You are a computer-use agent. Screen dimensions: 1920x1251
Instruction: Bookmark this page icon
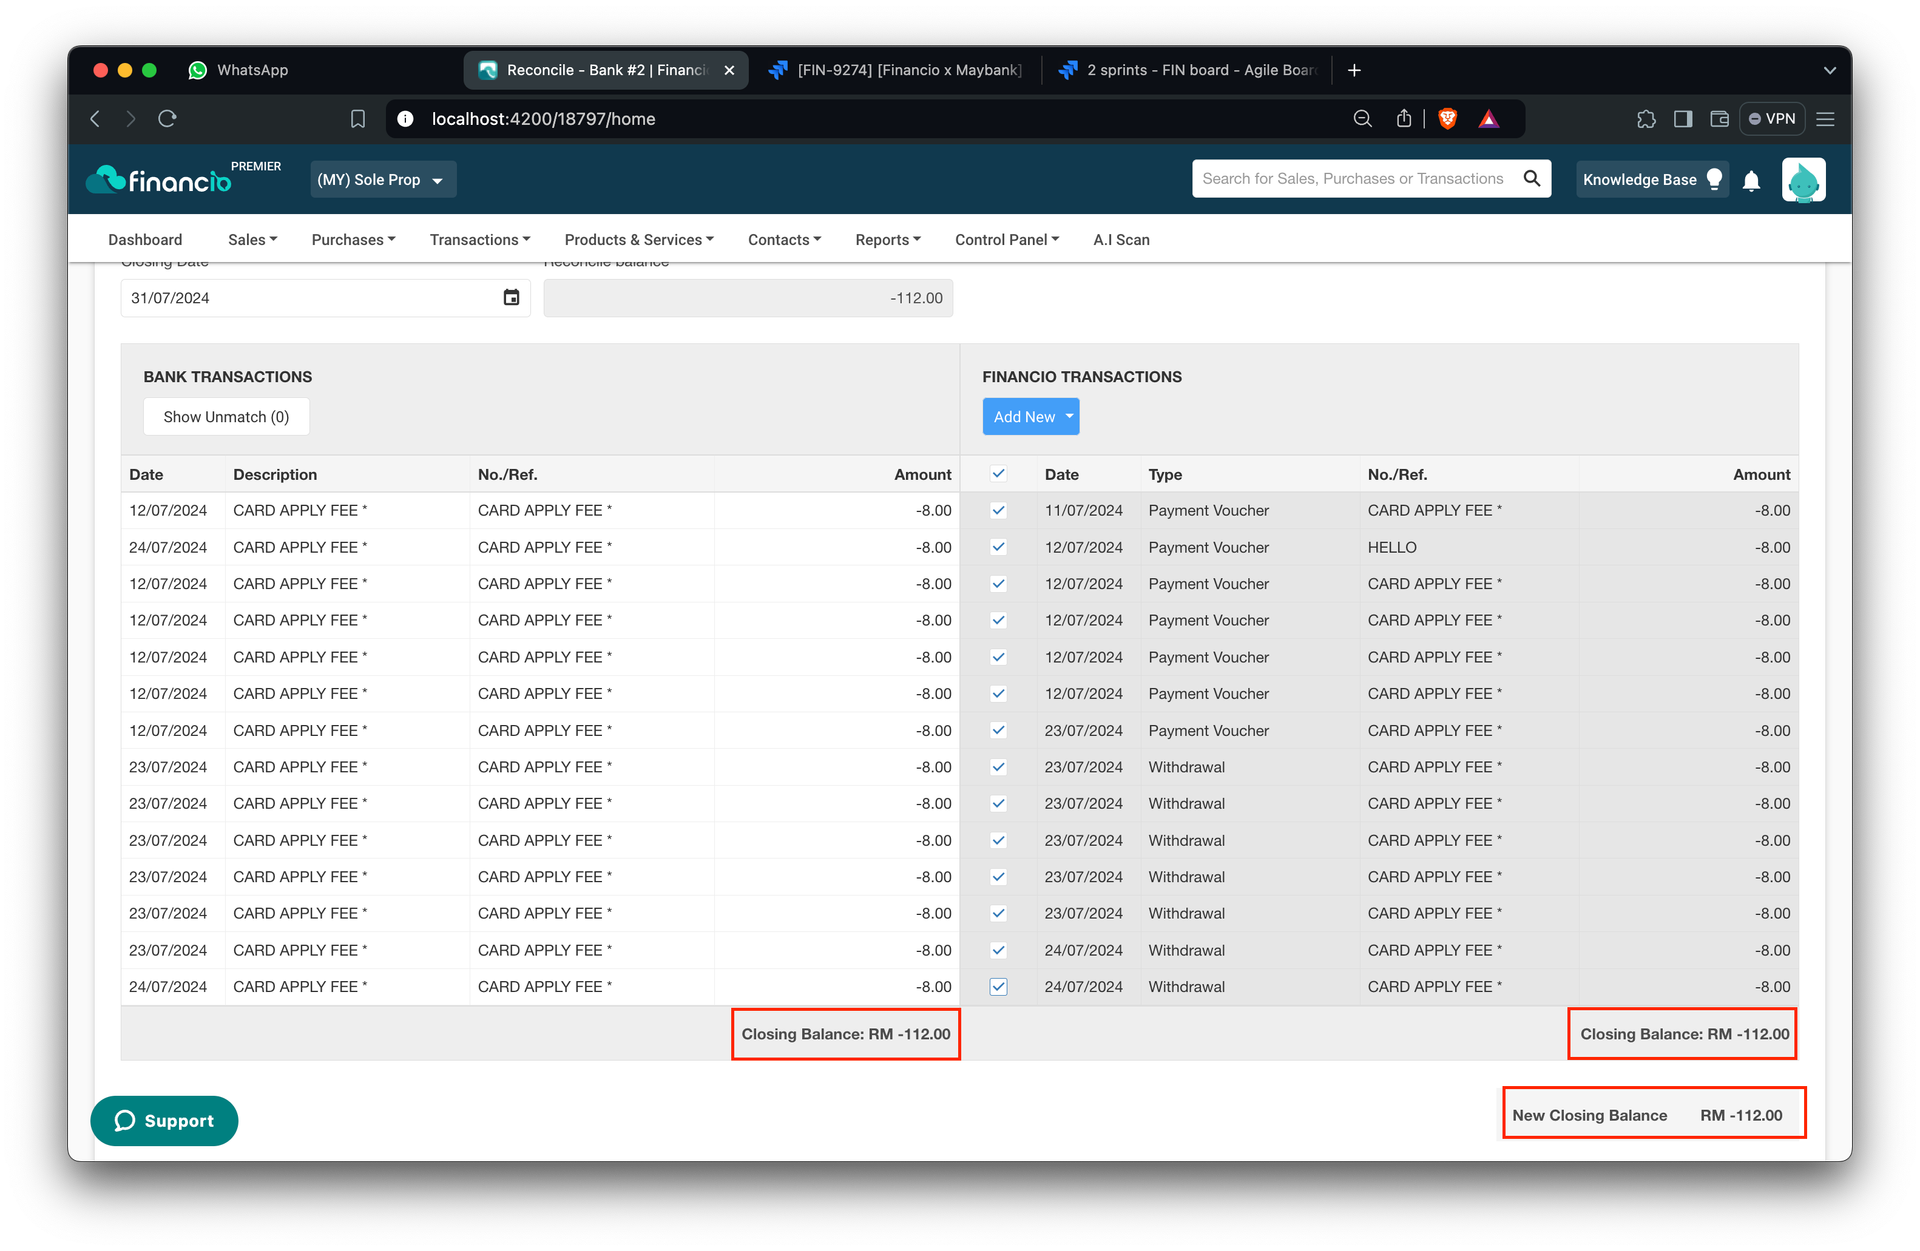[x=358, y=119]
